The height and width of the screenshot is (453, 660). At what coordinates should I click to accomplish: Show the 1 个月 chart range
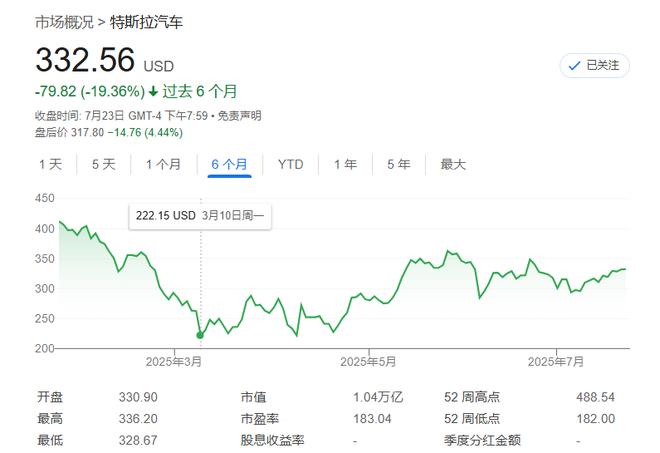click(x=163, y=164)
